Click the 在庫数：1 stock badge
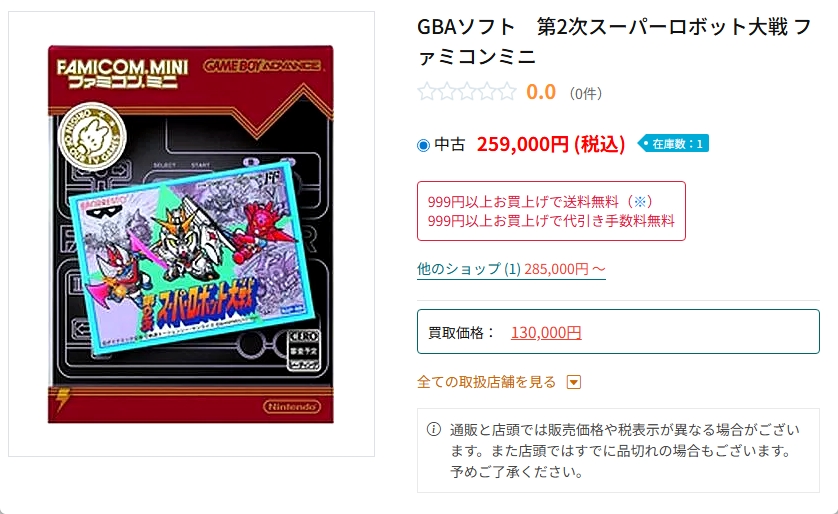838x514 pixels. 673,143
